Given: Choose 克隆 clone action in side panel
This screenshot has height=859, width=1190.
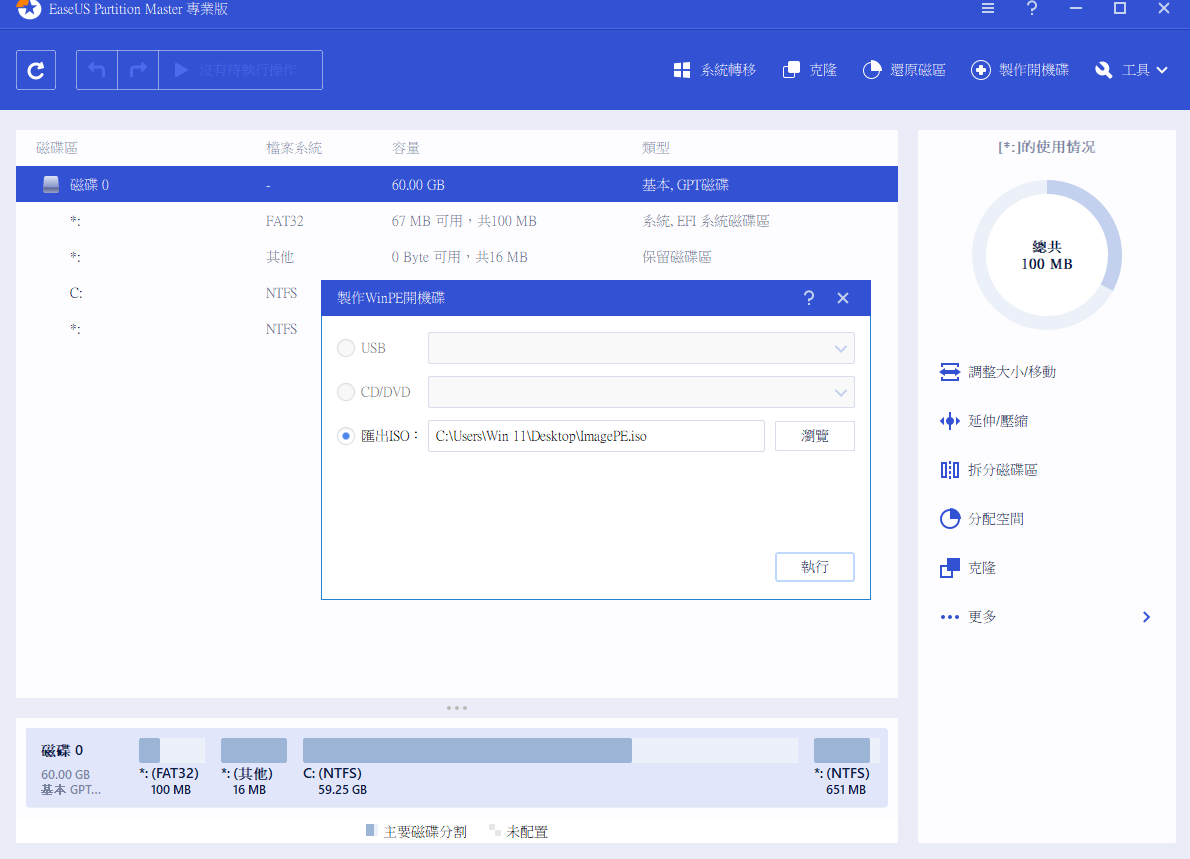Looking at the screenshot, I should coord(968,568).
